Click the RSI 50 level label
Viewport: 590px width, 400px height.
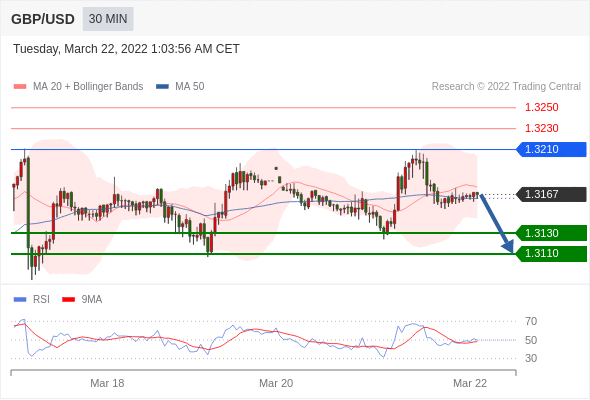click(x=531, y=340)
